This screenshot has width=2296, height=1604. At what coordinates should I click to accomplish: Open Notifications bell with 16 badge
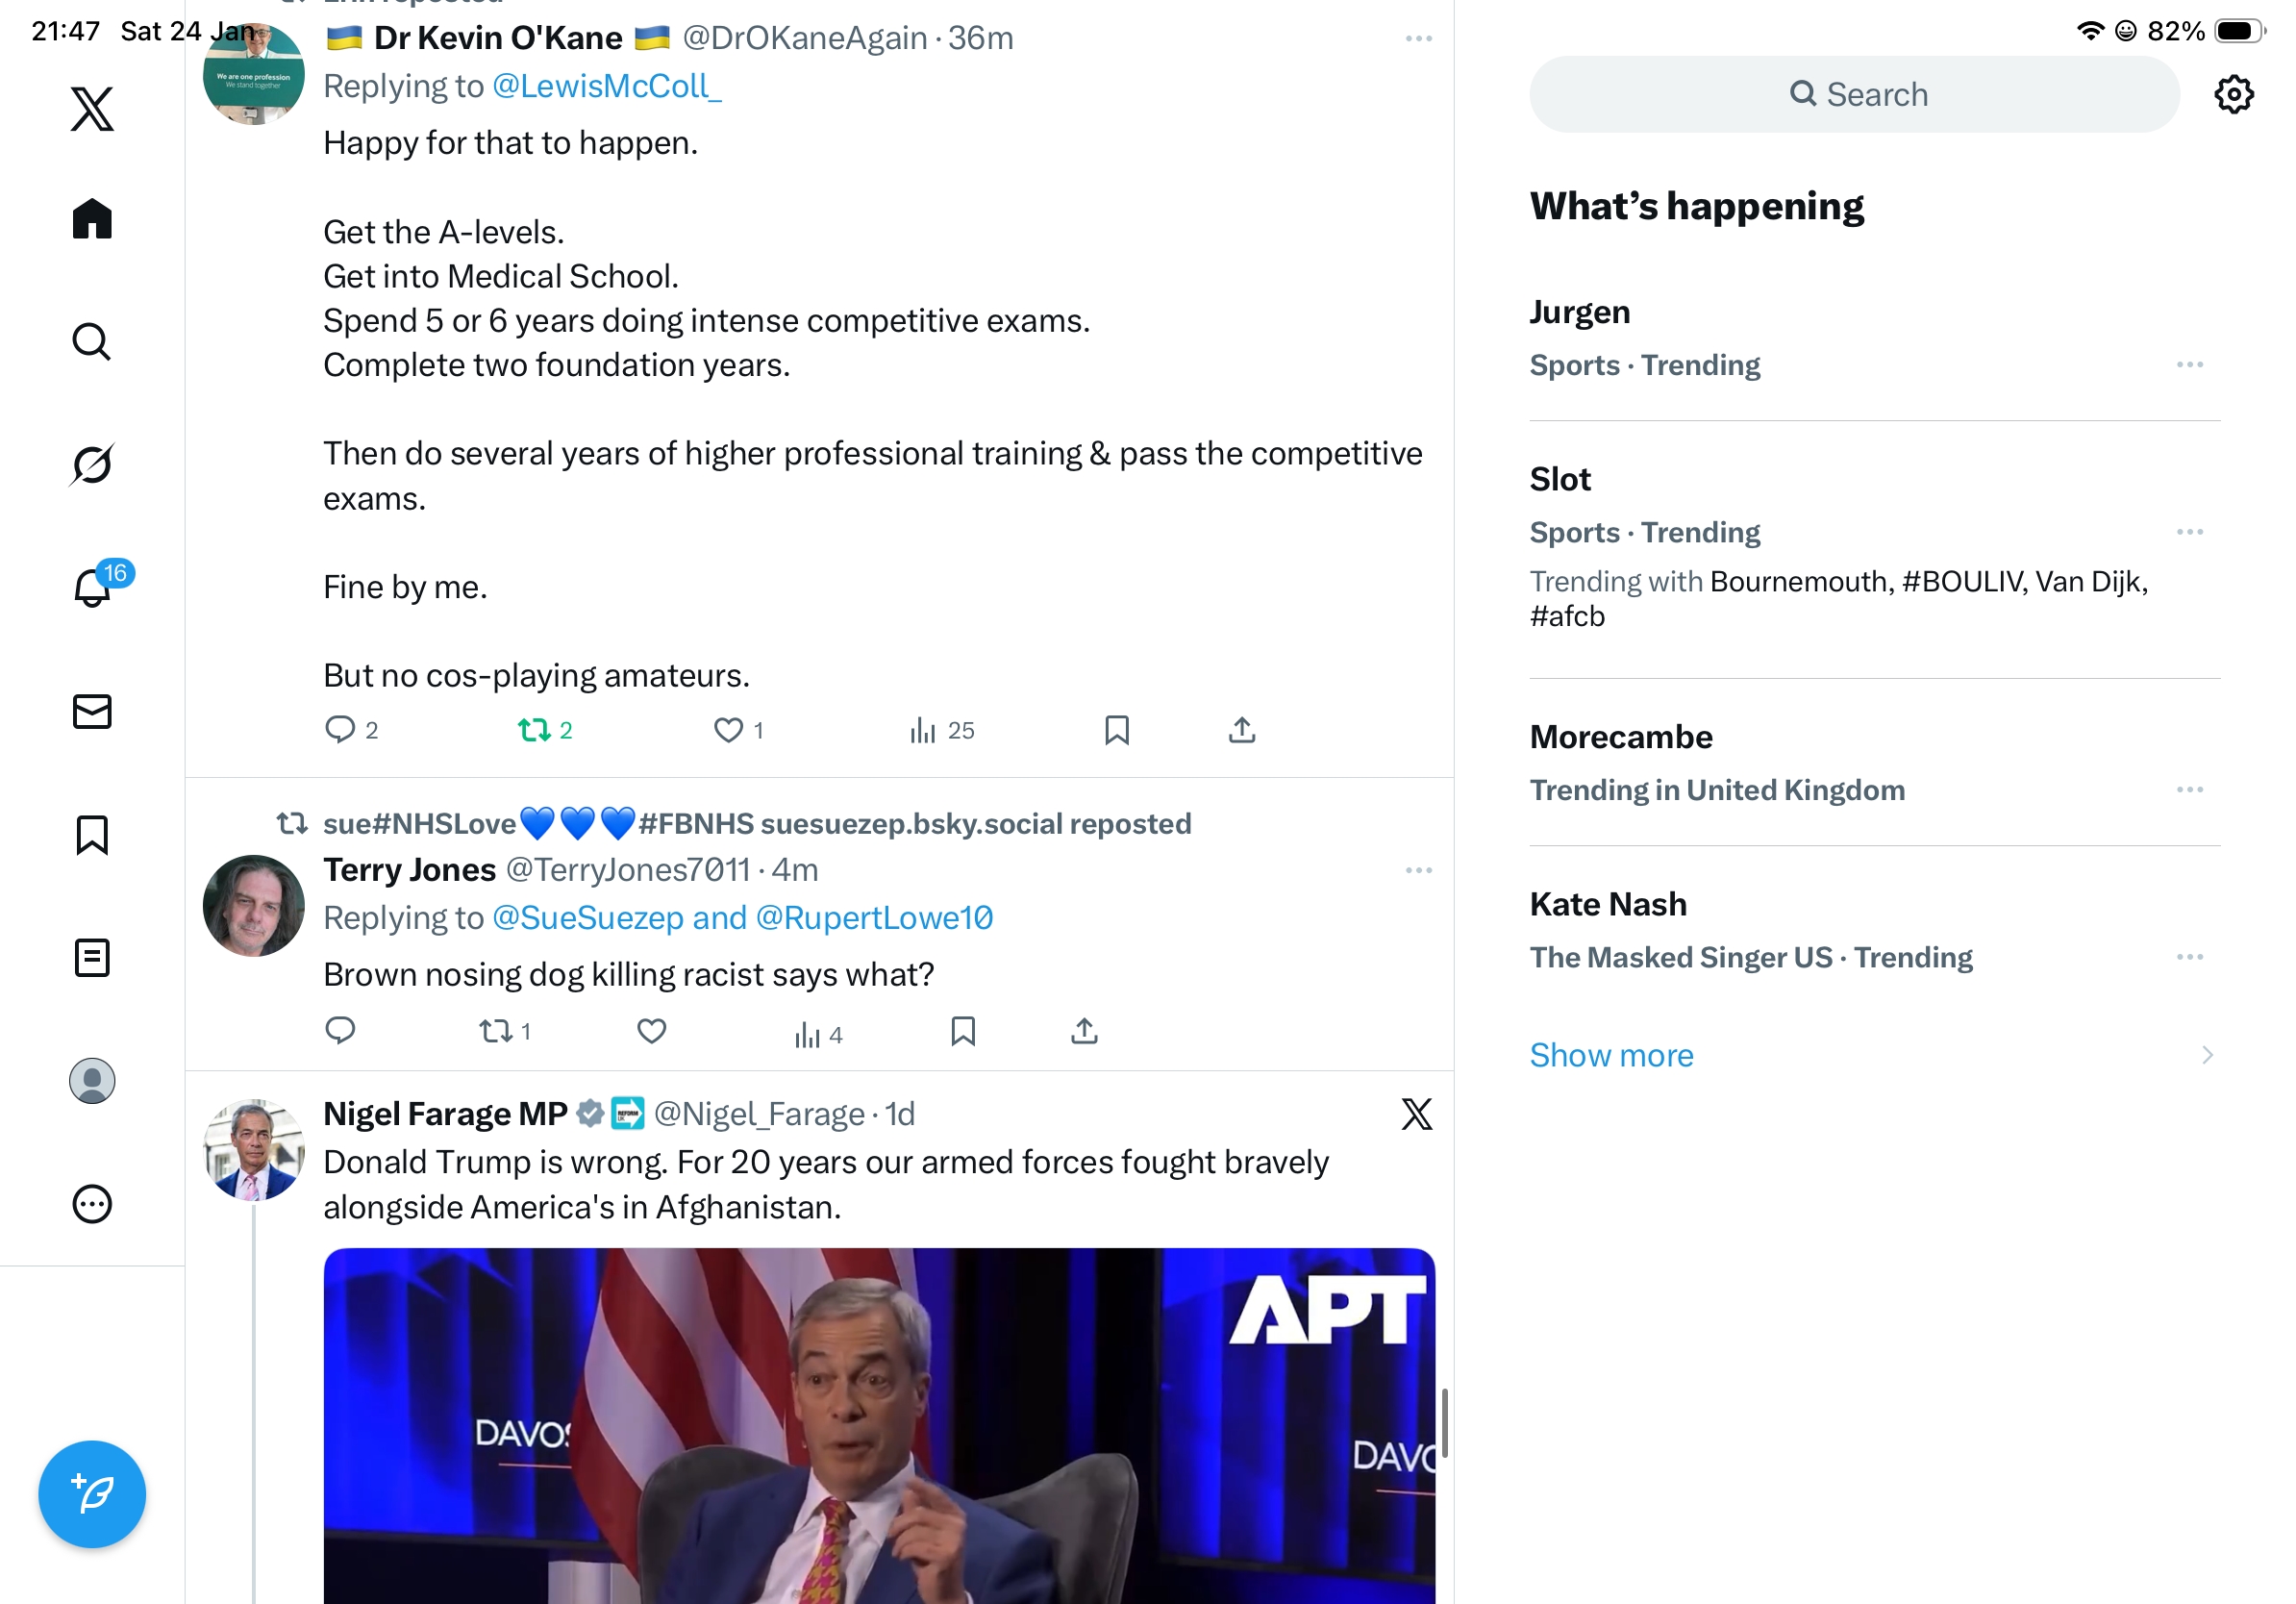coord(93,587)
